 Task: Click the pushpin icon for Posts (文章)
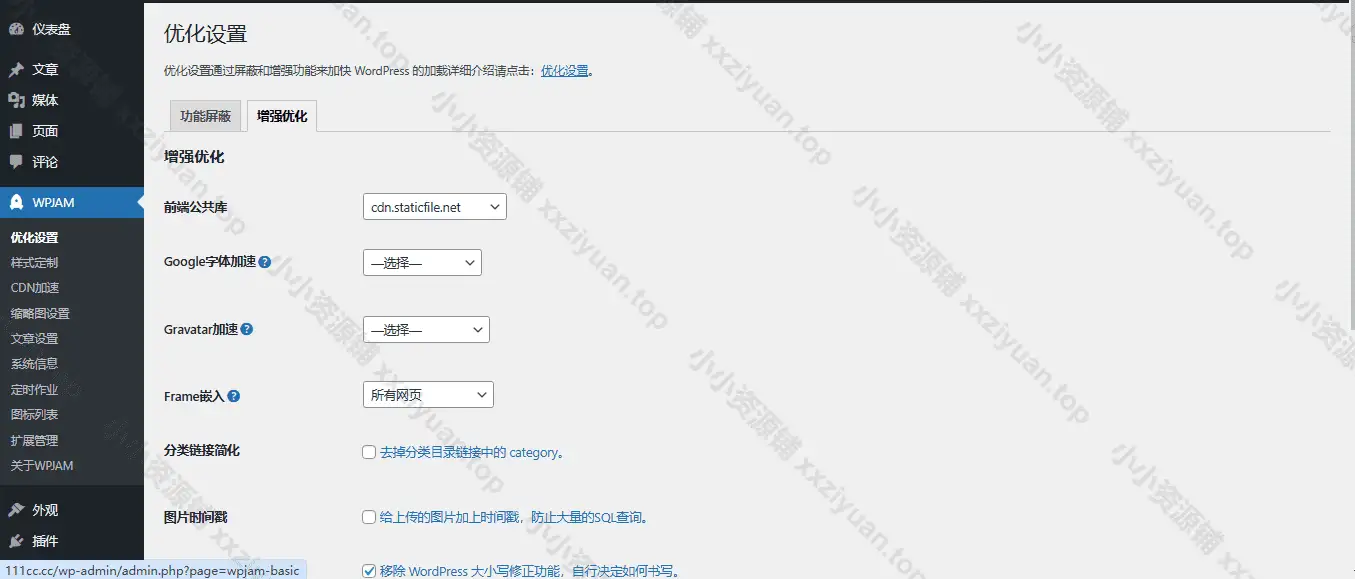click(x=16, y=70)
